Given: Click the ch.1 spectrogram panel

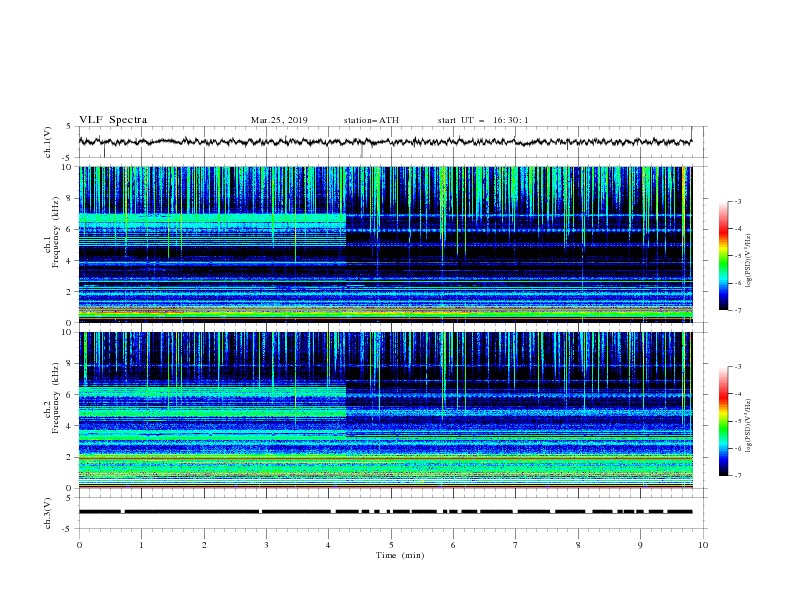Looking at the screenshot, I should click(386, 244).
